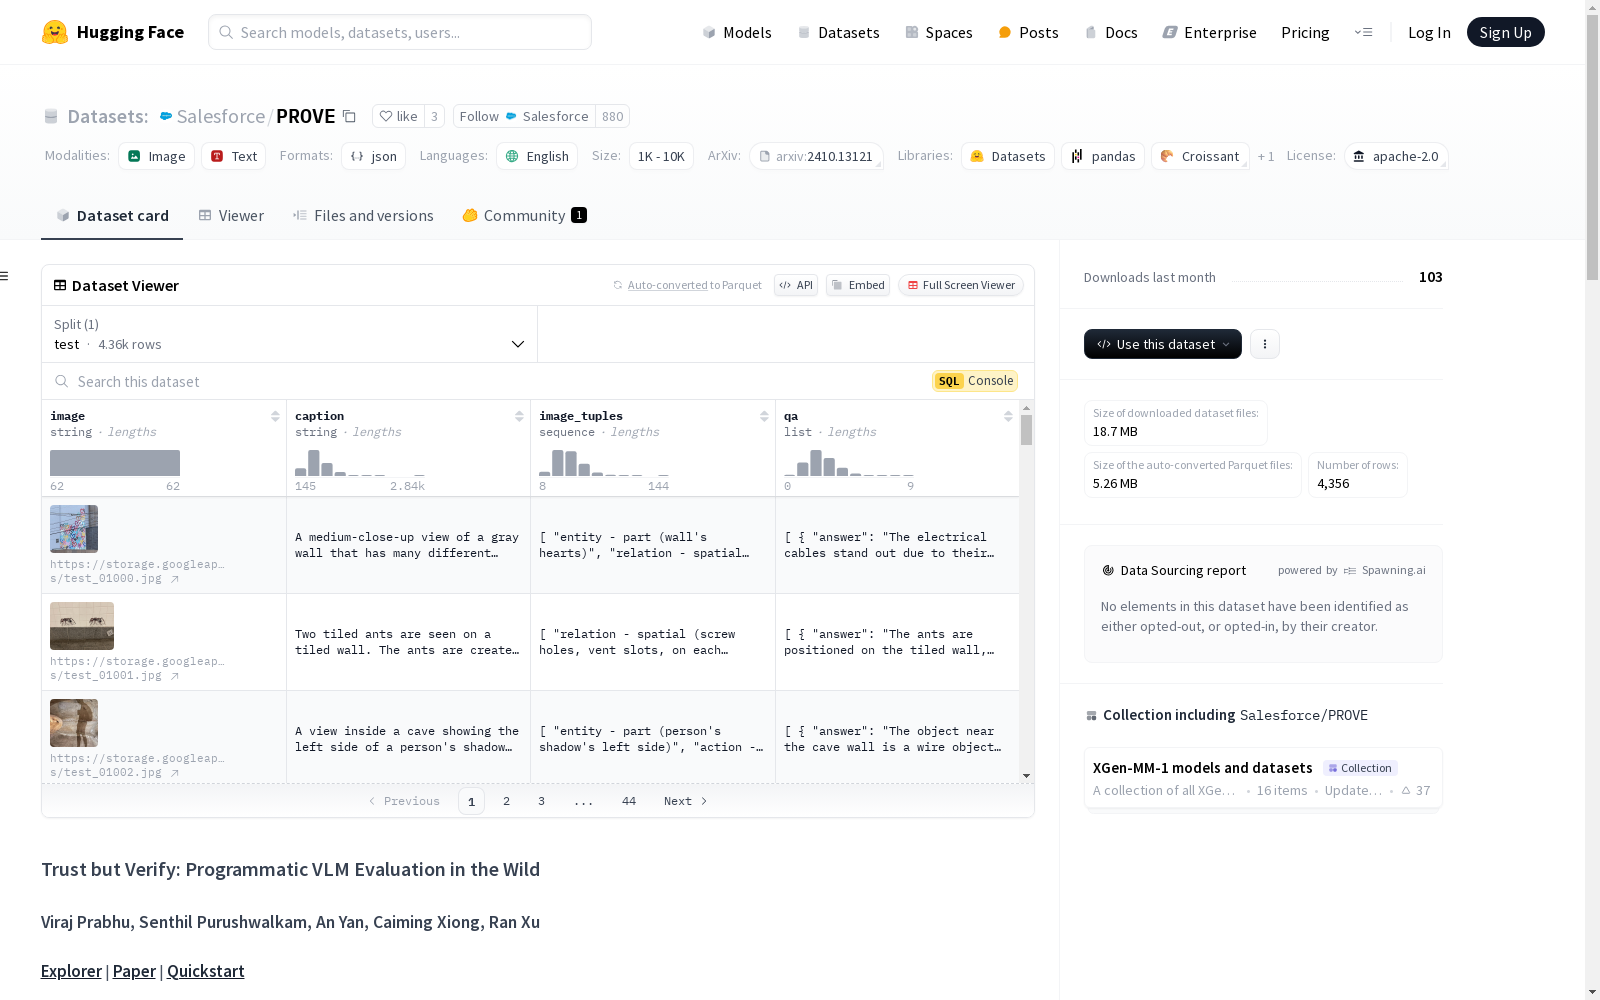Click the Image modality tag
1600x1000 pixels.
[157, 156]
